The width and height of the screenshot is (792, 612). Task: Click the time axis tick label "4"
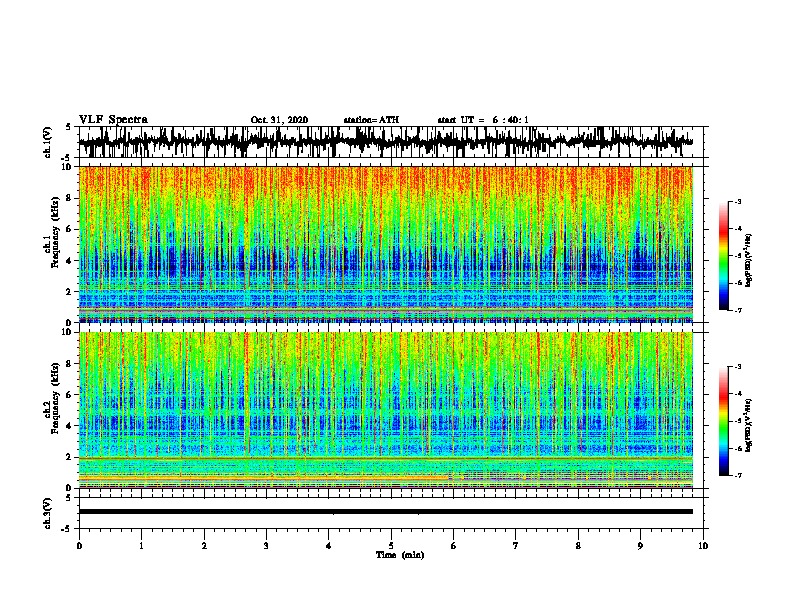[x=329, y=546]
